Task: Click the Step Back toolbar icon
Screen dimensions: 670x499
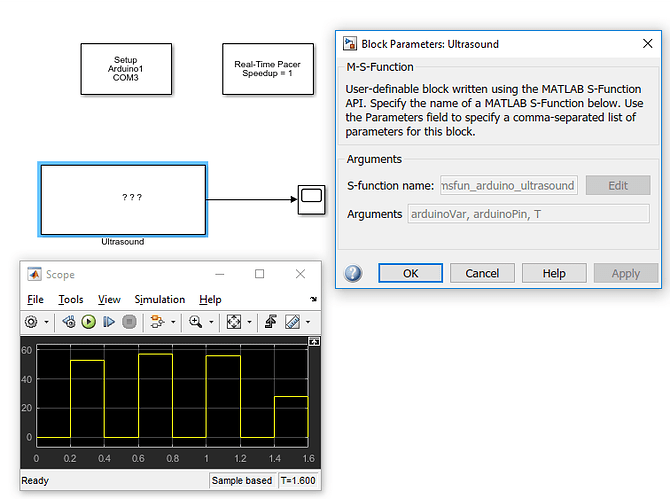Action: 68,322
